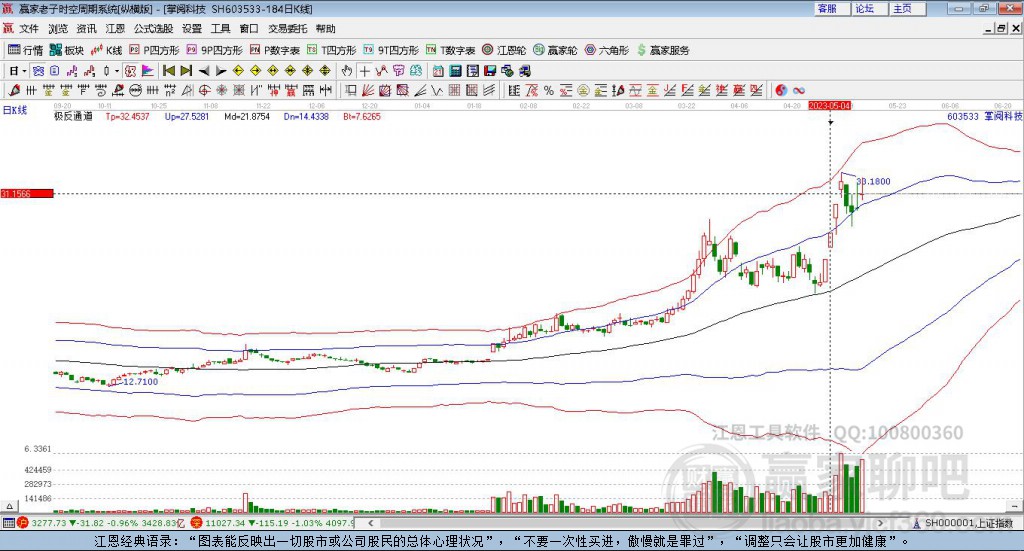The height and width of the screenshot is (551, 1024).
Task: Select the percent % drawing tool
Action: pos(549,91)
